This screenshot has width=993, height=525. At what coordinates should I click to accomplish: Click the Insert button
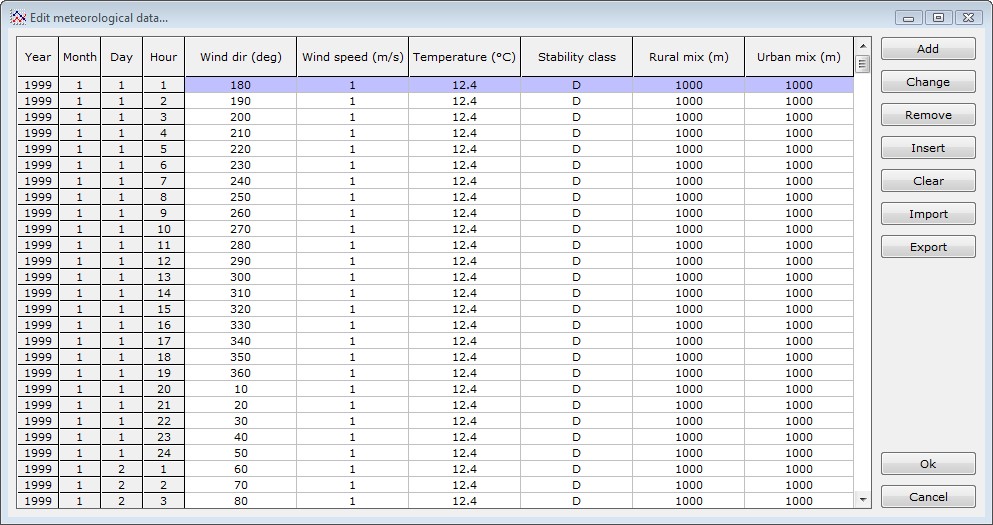click(927, 148)
